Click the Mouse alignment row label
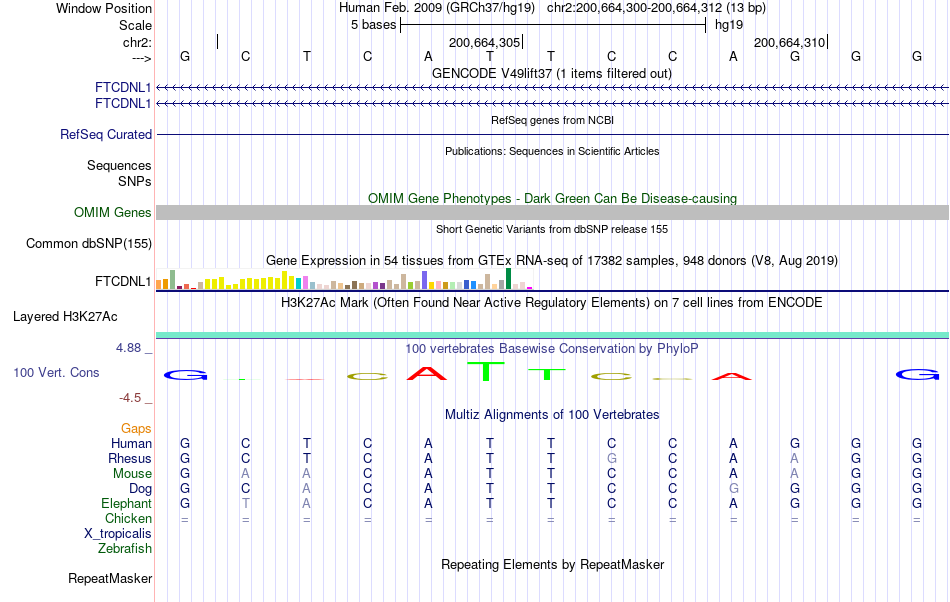 (x=132, y=474)
